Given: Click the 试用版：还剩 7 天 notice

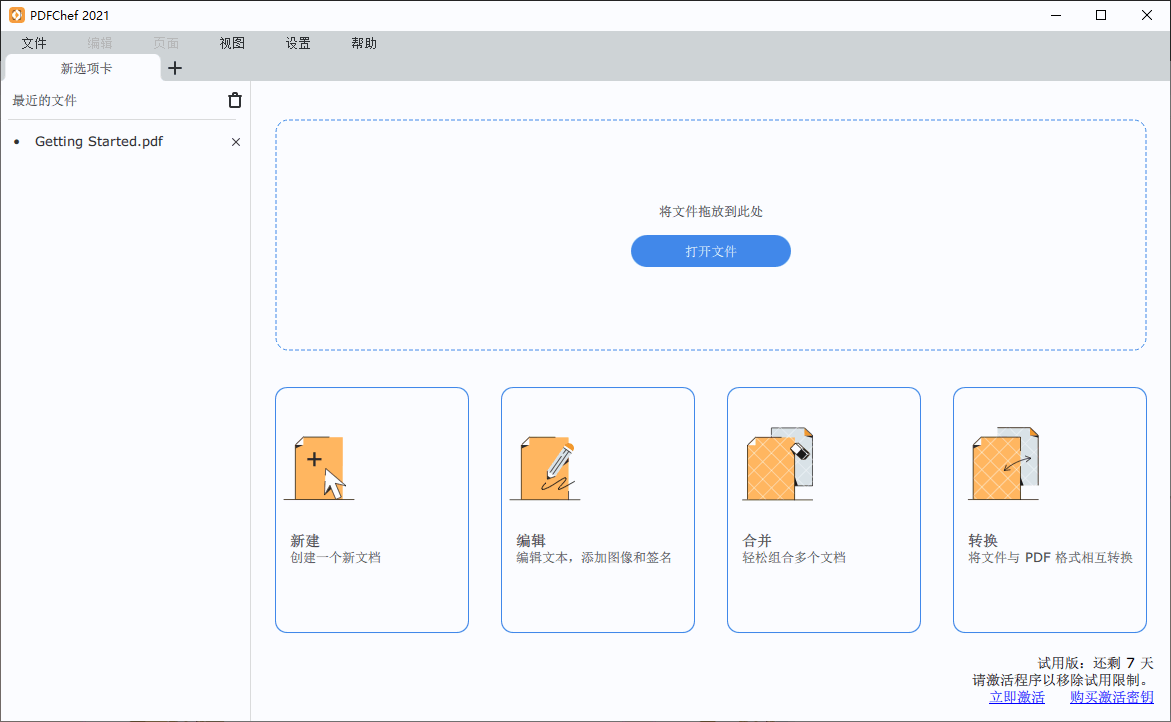Looking at the screenshot, I should click(1096, 663).
